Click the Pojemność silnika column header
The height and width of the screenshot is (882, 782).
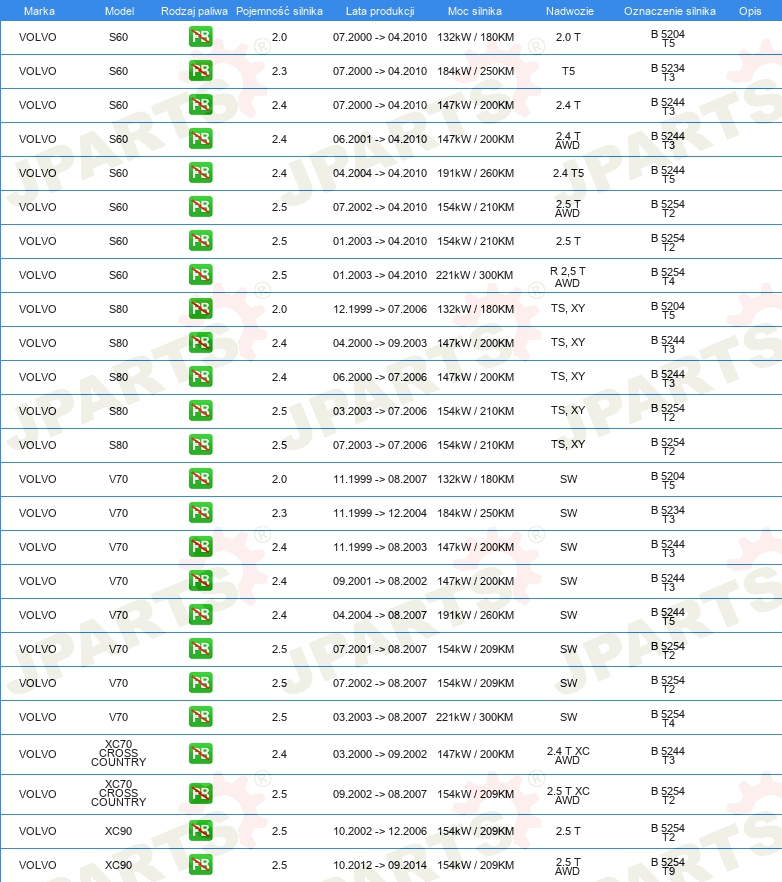click(x=279, y=11)
